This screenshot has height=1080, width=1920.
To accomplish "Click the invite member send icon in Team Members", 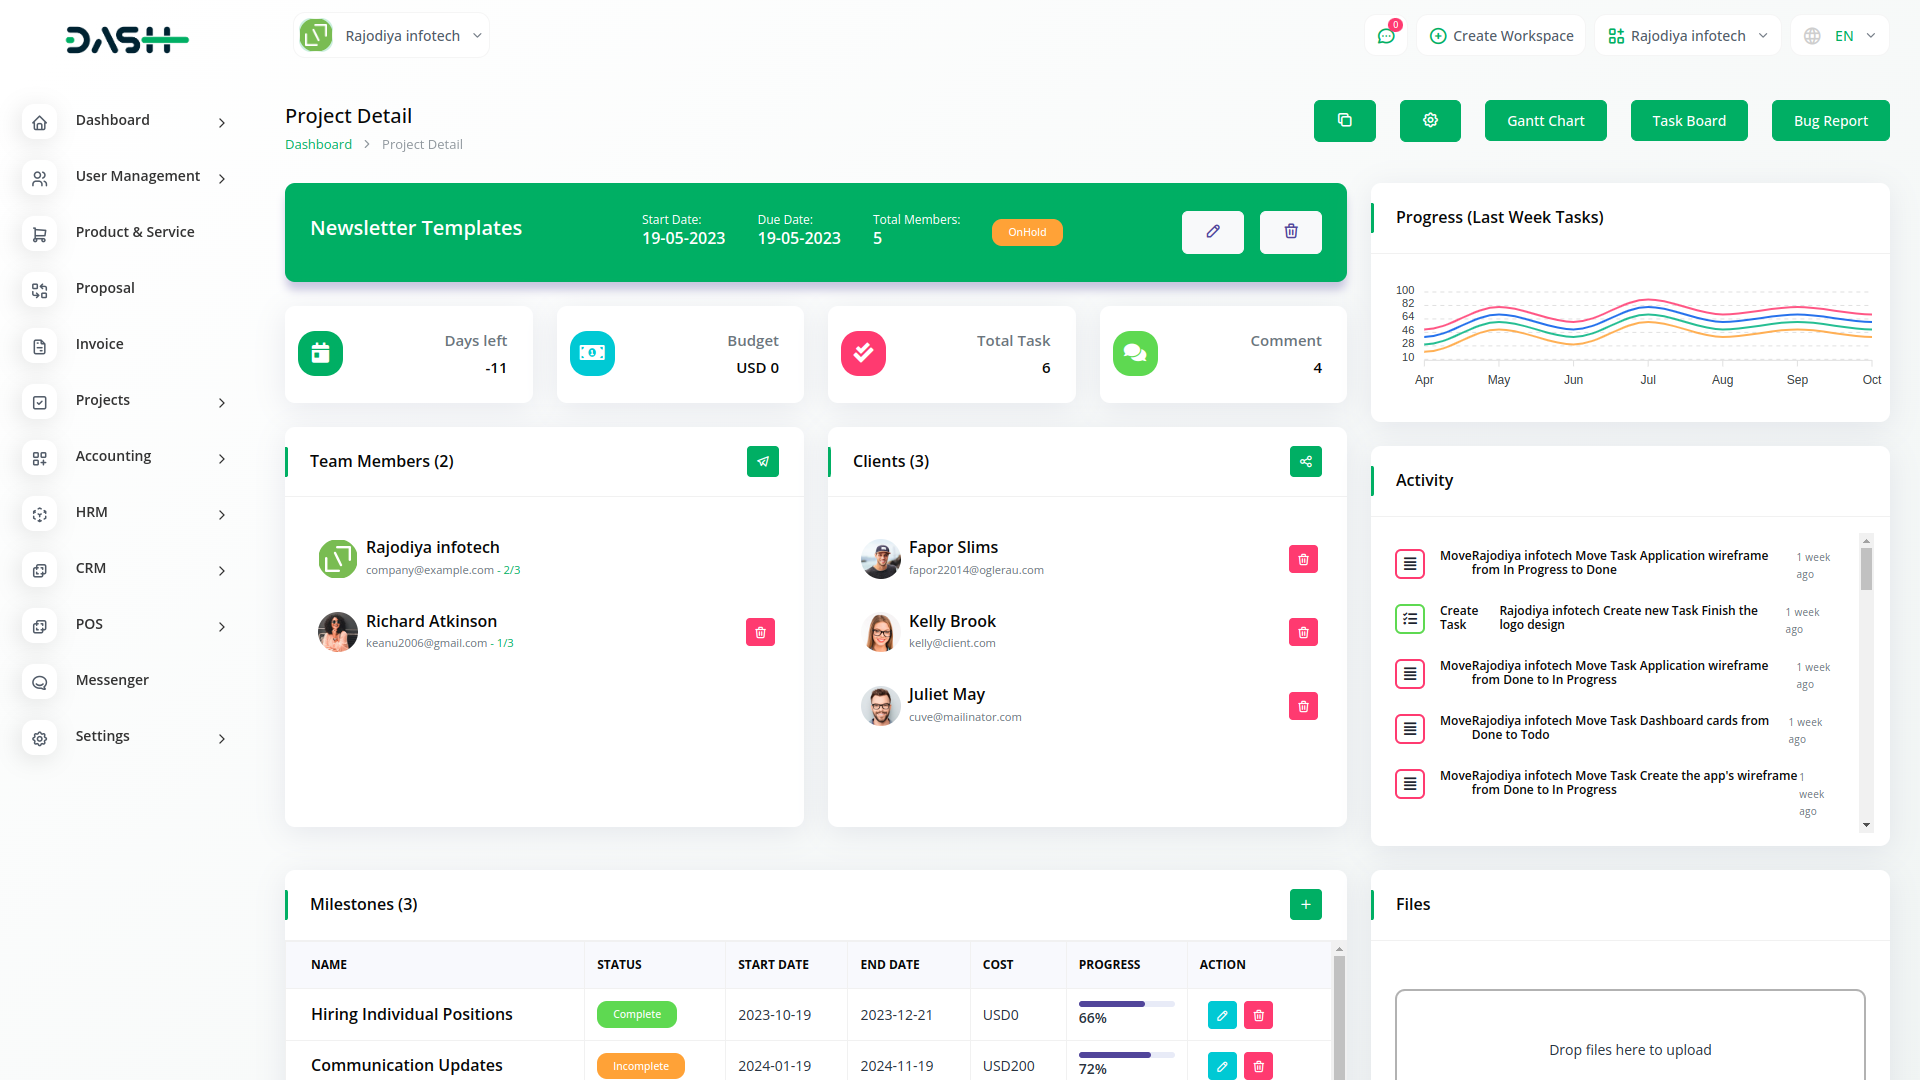I will (762, 461).
